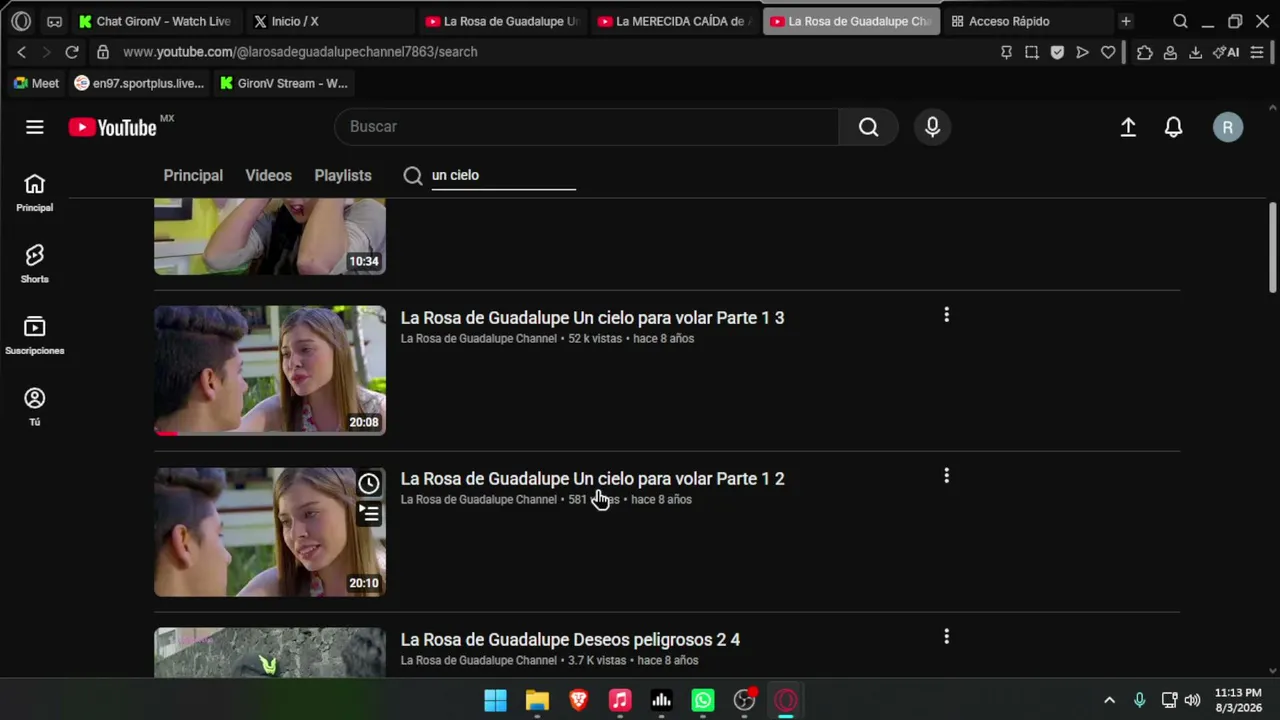Open YouTube notifications bell
1280x720 pixels.
1173,127
